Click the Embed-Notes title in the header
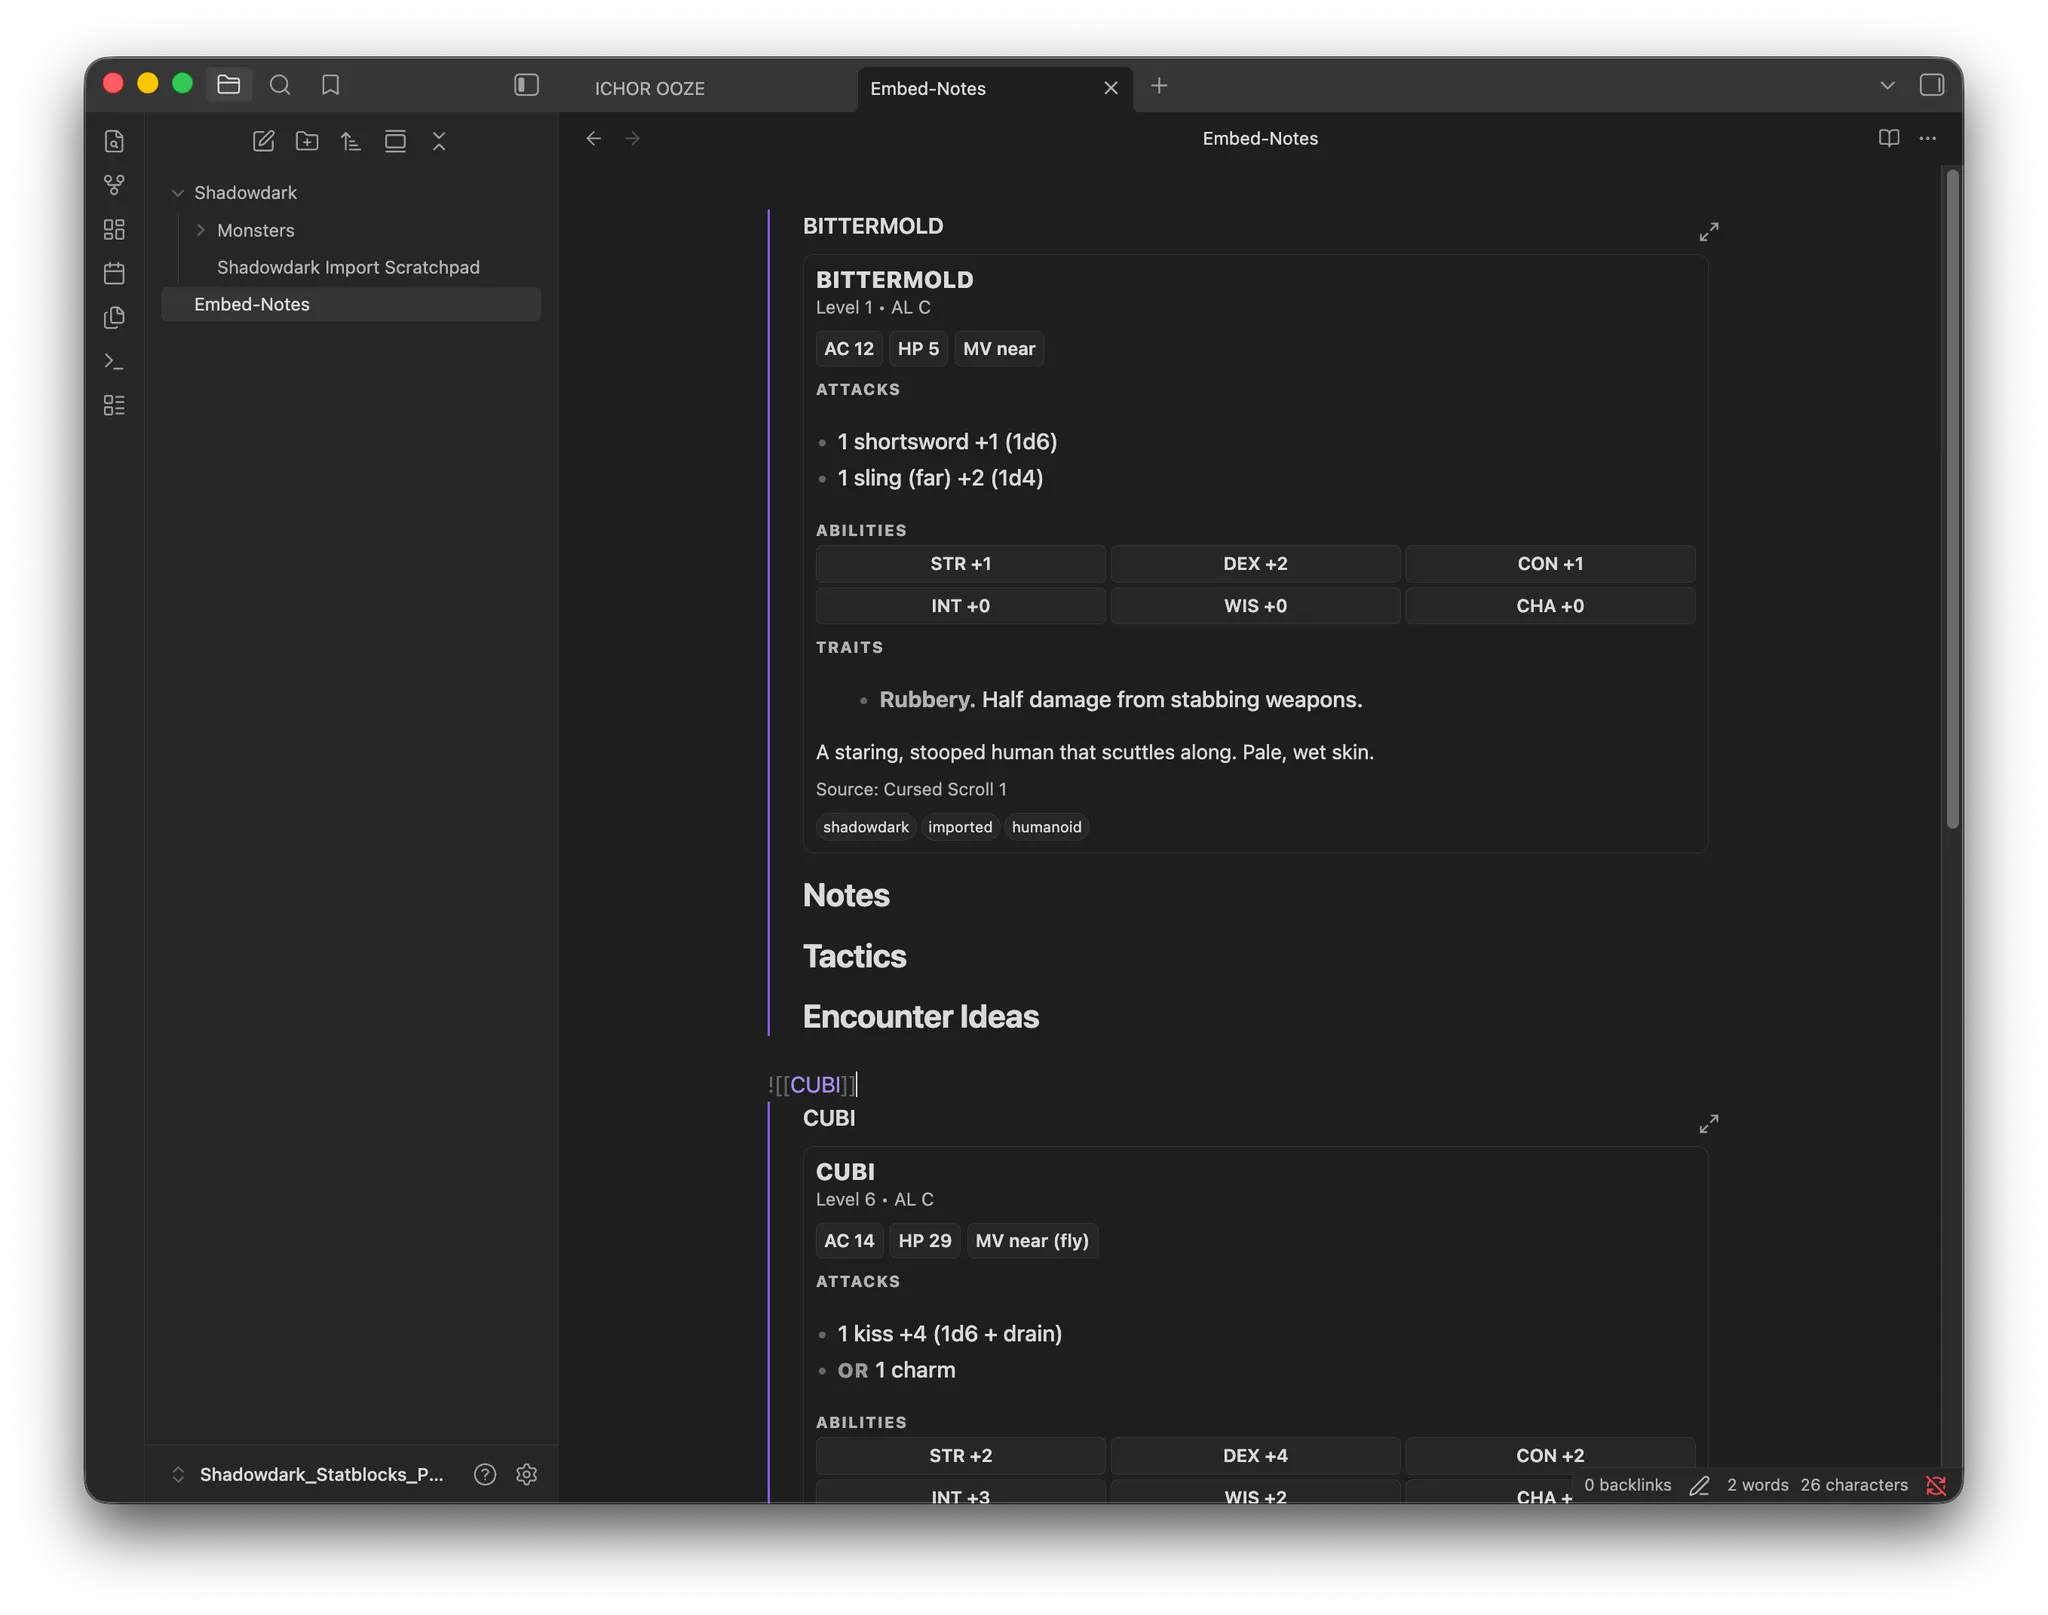Image resolution: width=2048 pixels, height=1615 pixels. (1260, 138)
